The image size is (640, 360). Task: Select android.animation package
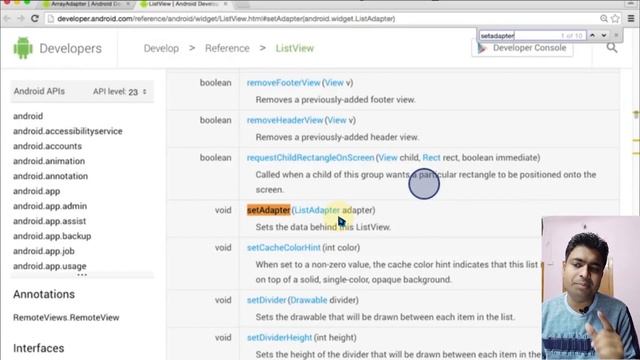click(49, 161)
